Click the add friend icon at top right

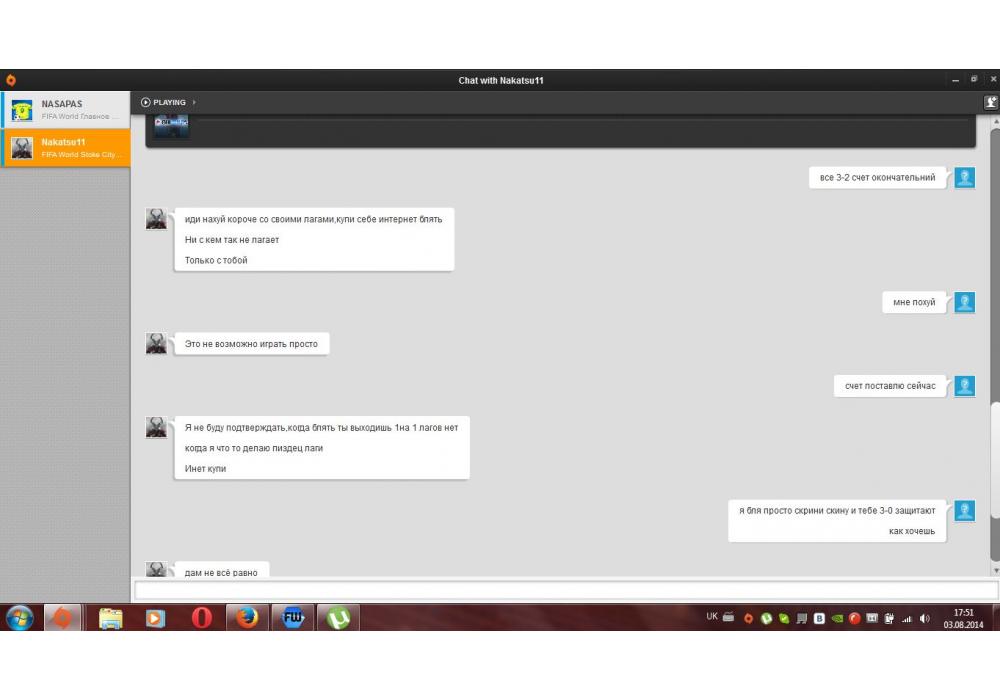point(990,102)
